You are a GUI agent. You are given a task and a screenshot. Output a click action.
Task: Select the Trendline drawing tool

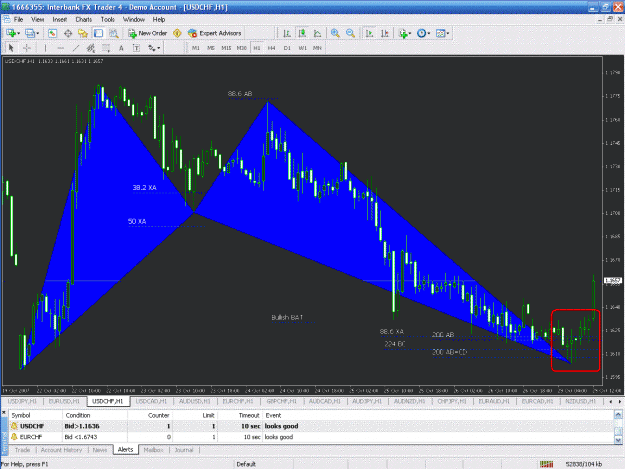(x=75, y=48)
